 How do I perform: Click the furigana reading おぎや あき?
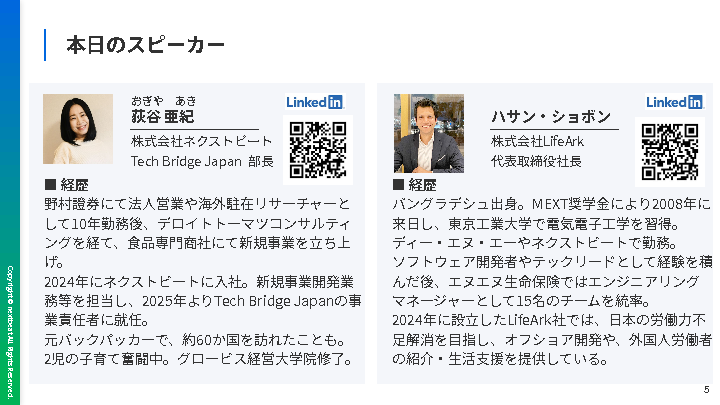pos(163,100)
